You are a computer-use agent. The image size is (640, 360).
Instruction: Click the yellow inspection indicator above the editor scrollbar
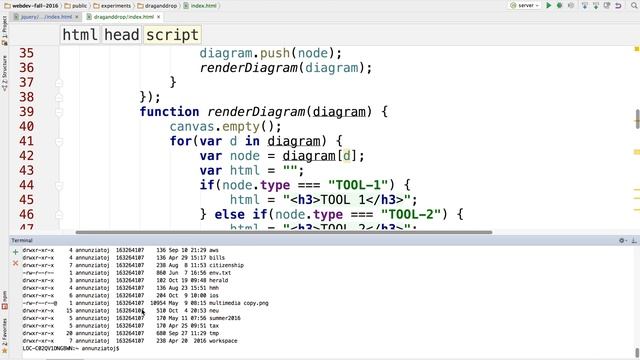(636, 49)
